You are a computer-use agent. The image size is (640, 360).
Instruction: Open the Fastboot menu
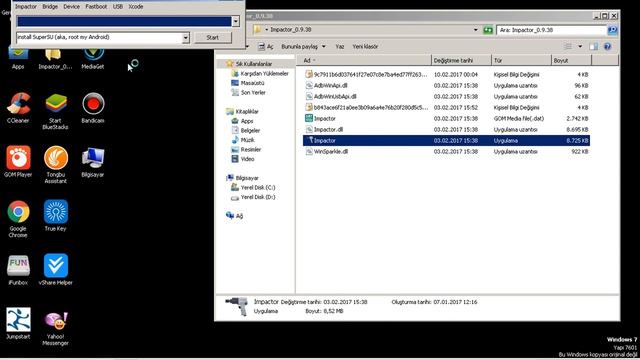(x=96, y=7)
